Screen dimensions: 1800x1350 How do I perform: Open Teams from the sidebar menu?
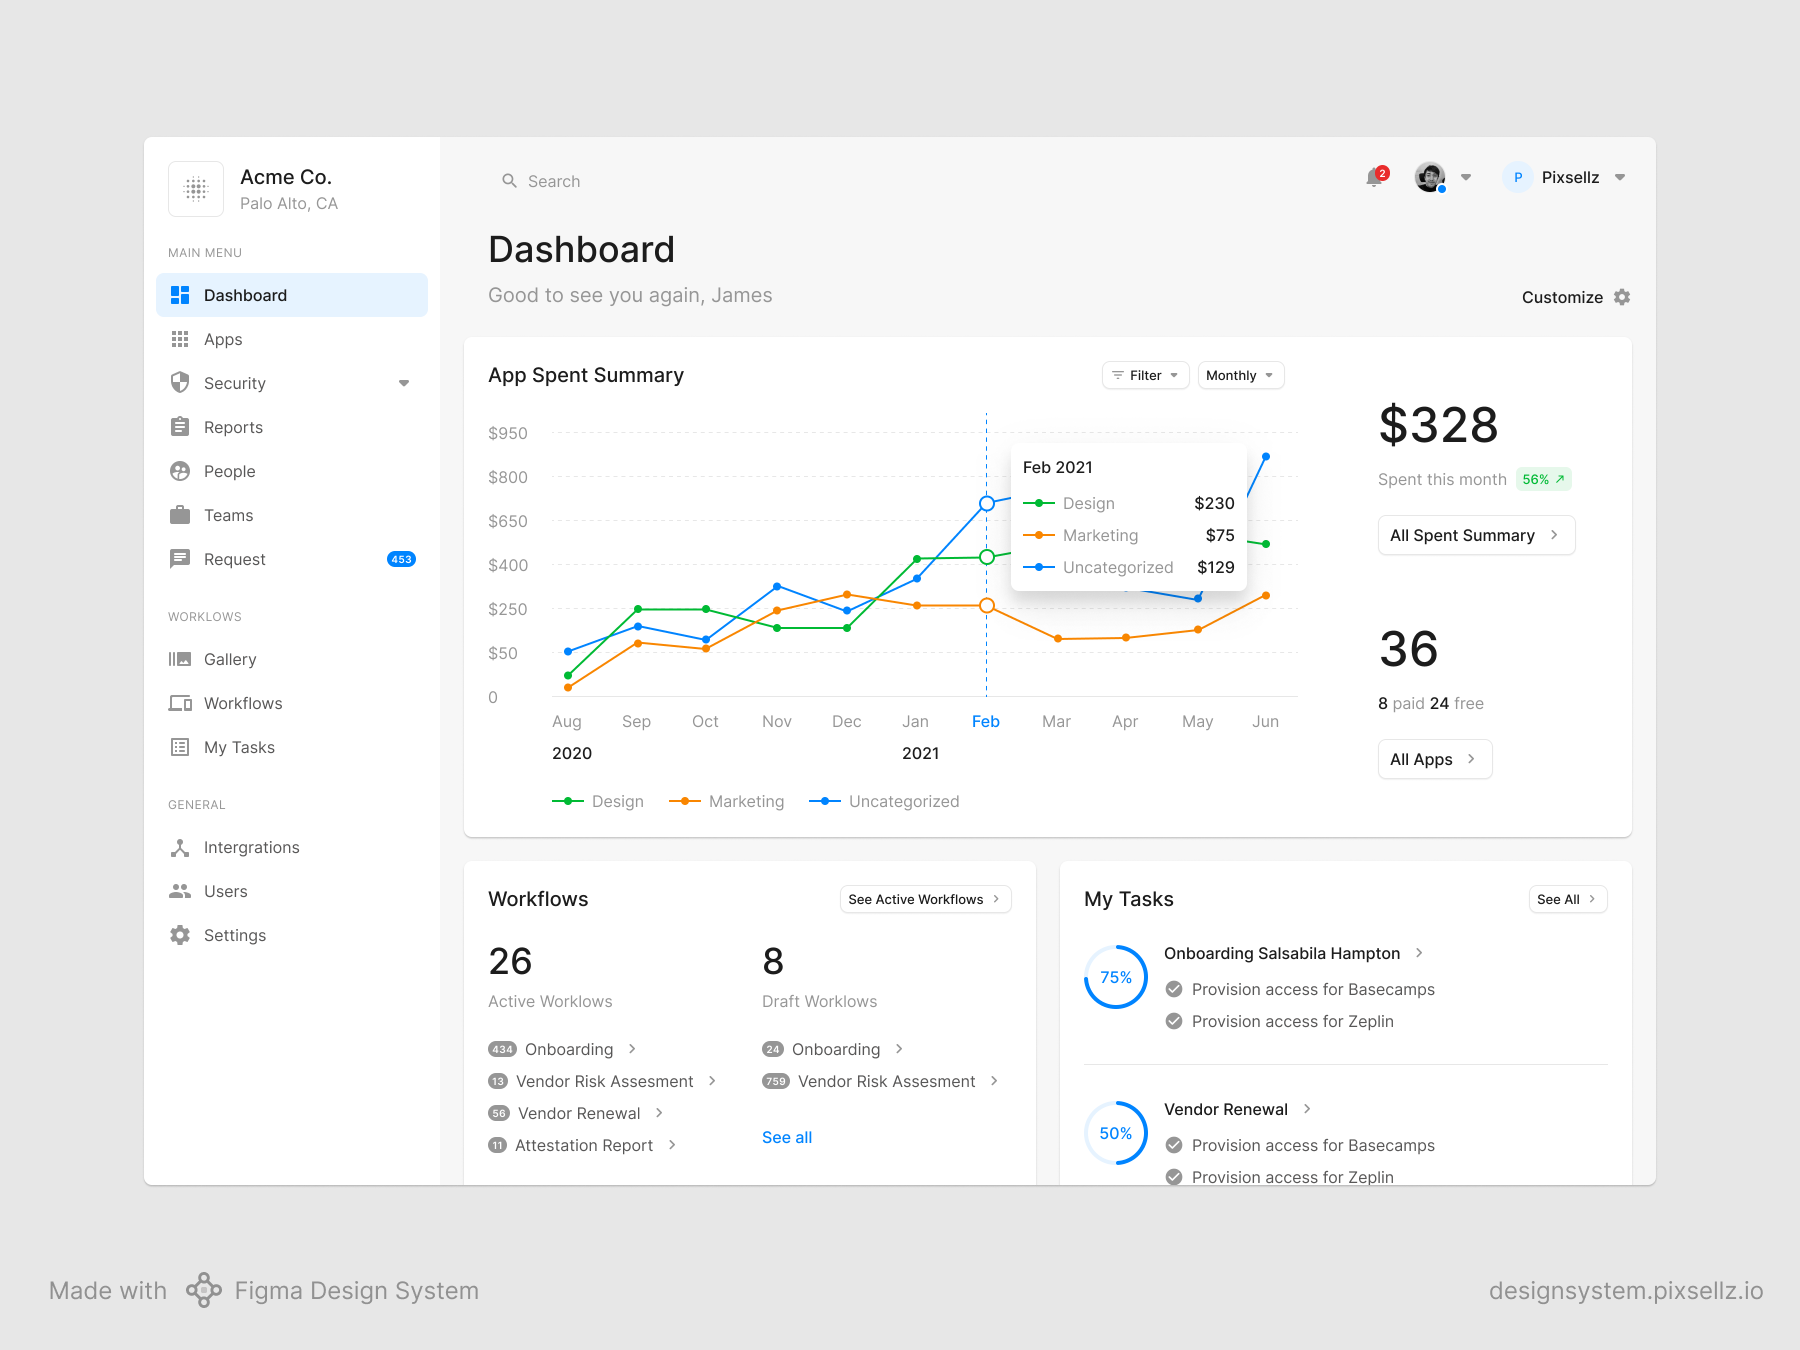coord(228,515)
